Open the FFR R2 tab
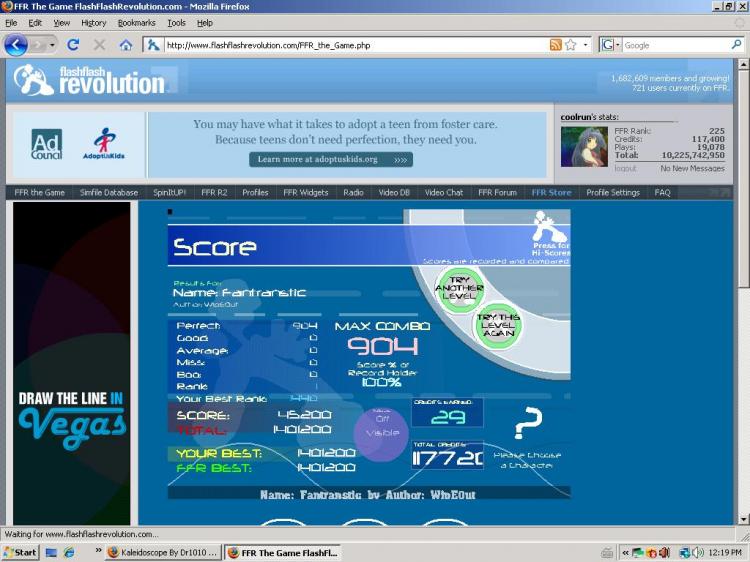Screen dimensions: 750x562 214,192
